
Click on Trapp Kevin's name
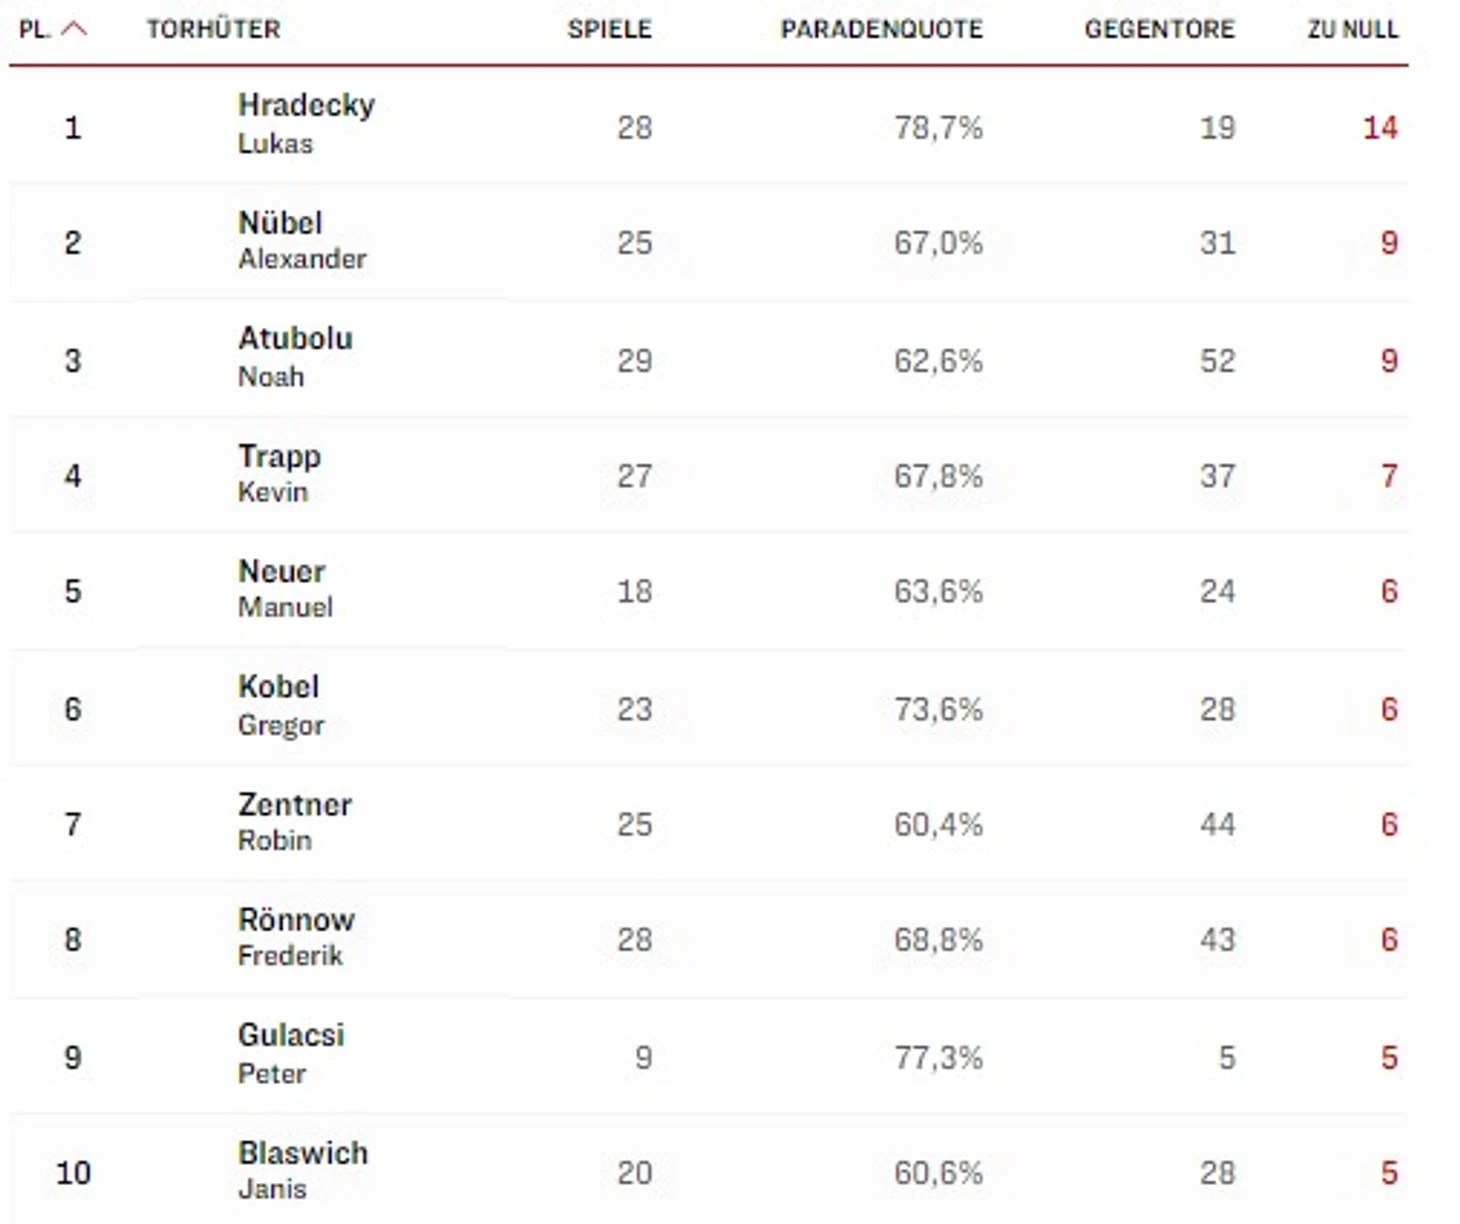click(x=278, y=473)
